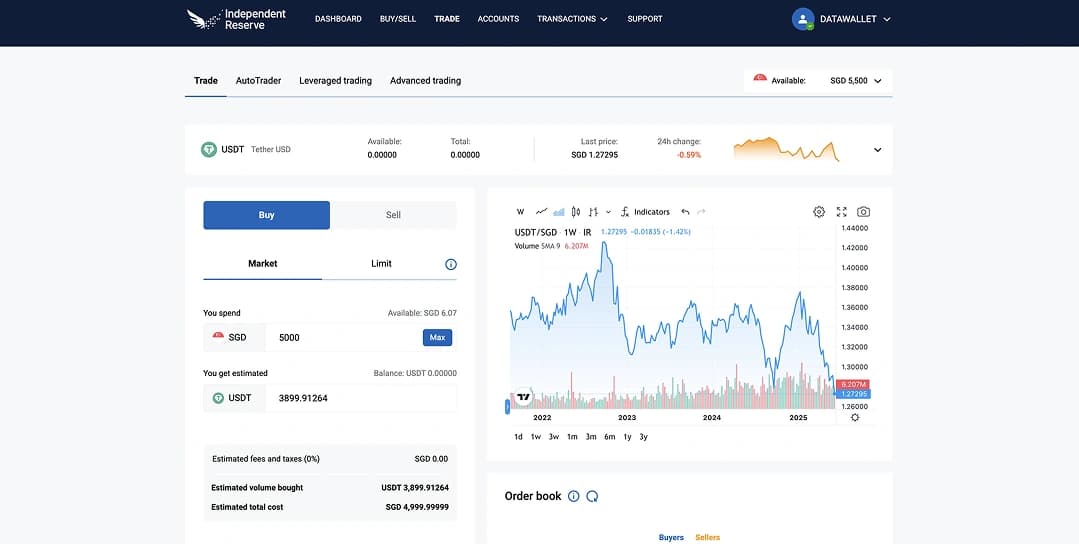Expand the USDT asset row chevron
The height and width of the screenshot is (544, 1079).
click(877, 150)
